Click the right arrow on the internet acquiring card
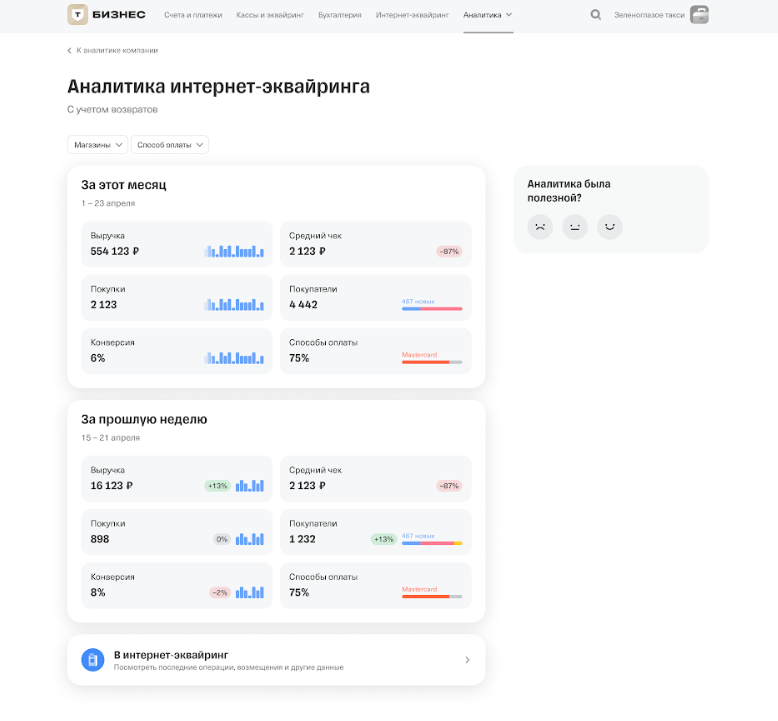778x721 pixels. [467, 660]
